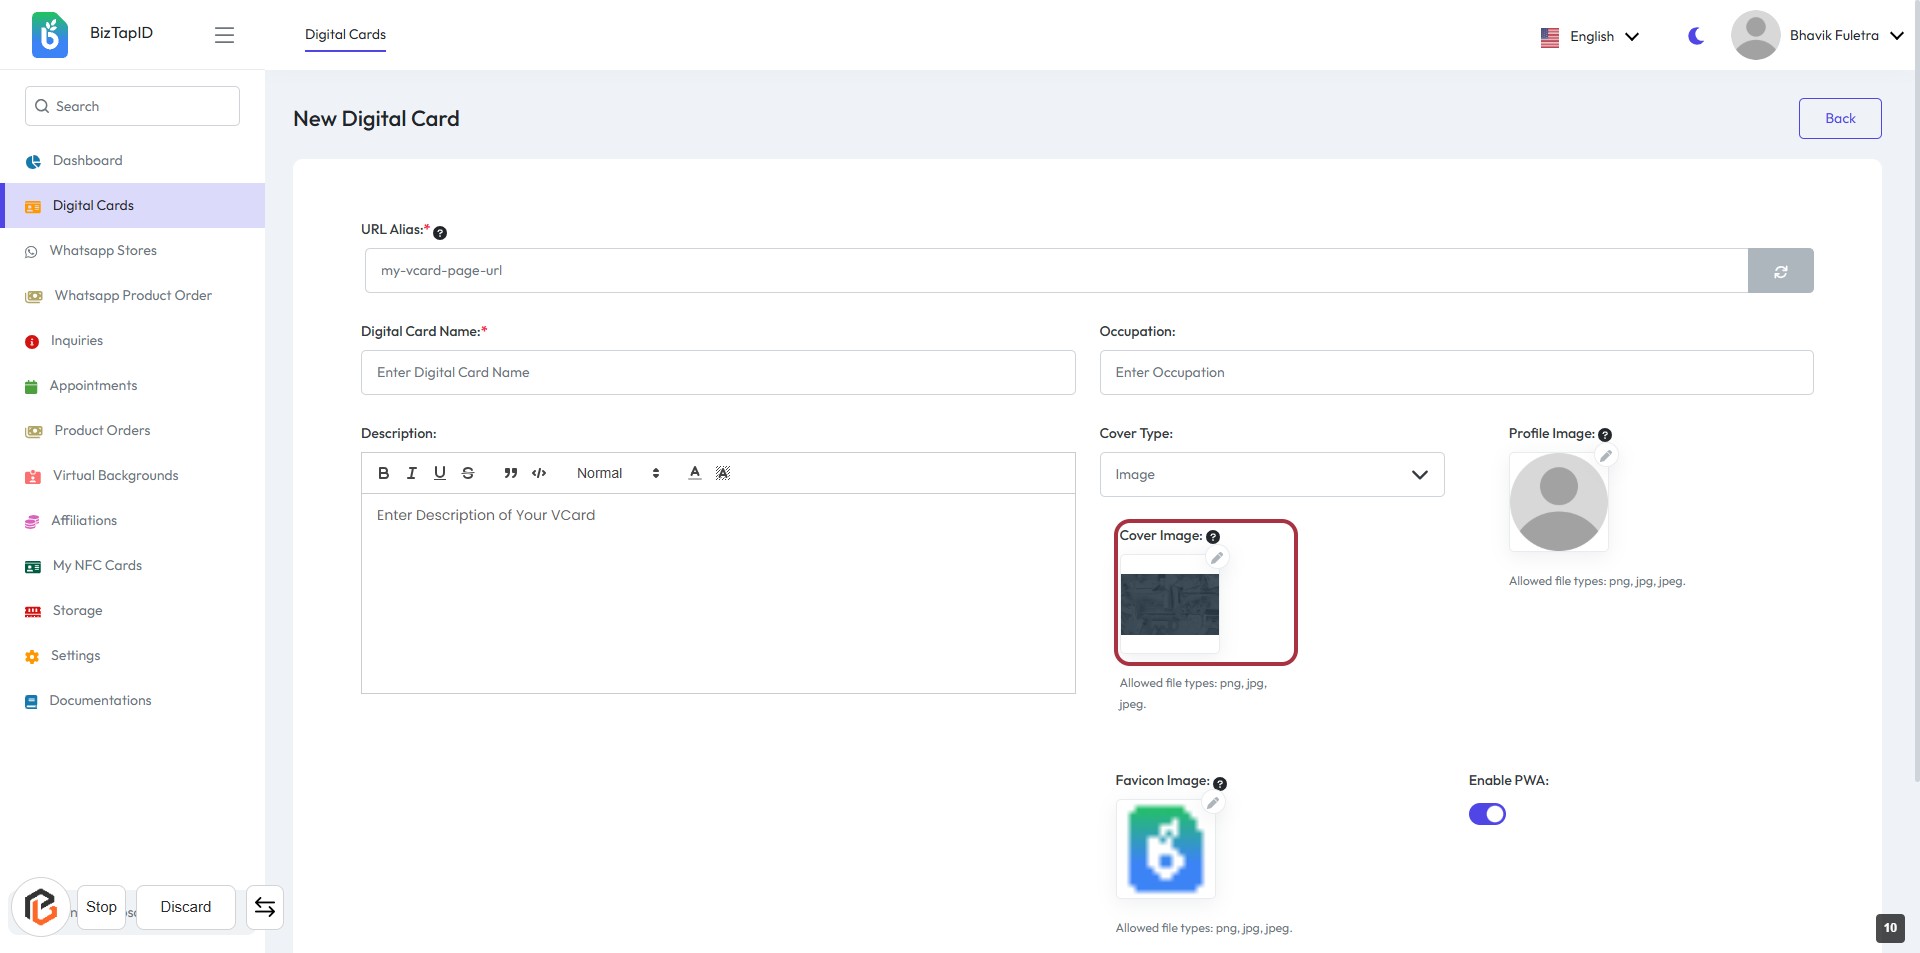The height and width of the screenshot is (953, 1920).
Task: Click the code block icon
Action: [x=539, y=473]
